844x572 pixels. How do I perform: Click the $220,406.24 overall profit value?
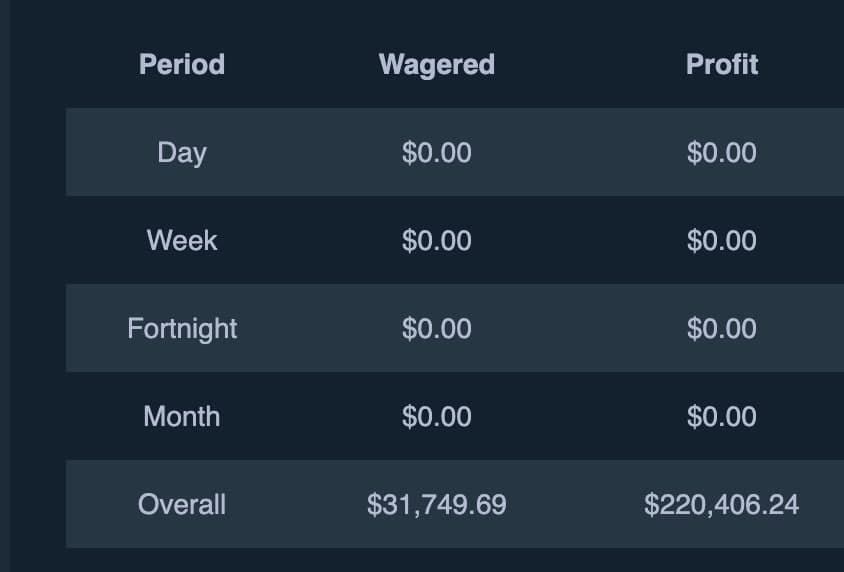click(x=722, y=505)
